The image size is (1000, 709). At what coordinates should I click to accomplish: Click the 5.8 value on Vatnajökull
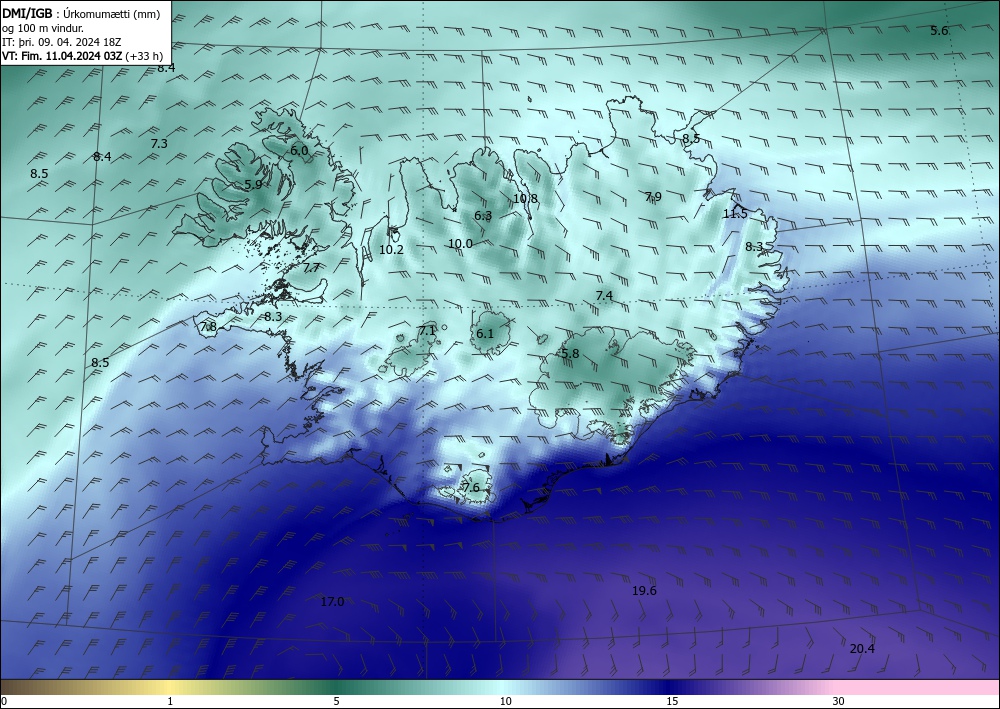pos(570,354)
